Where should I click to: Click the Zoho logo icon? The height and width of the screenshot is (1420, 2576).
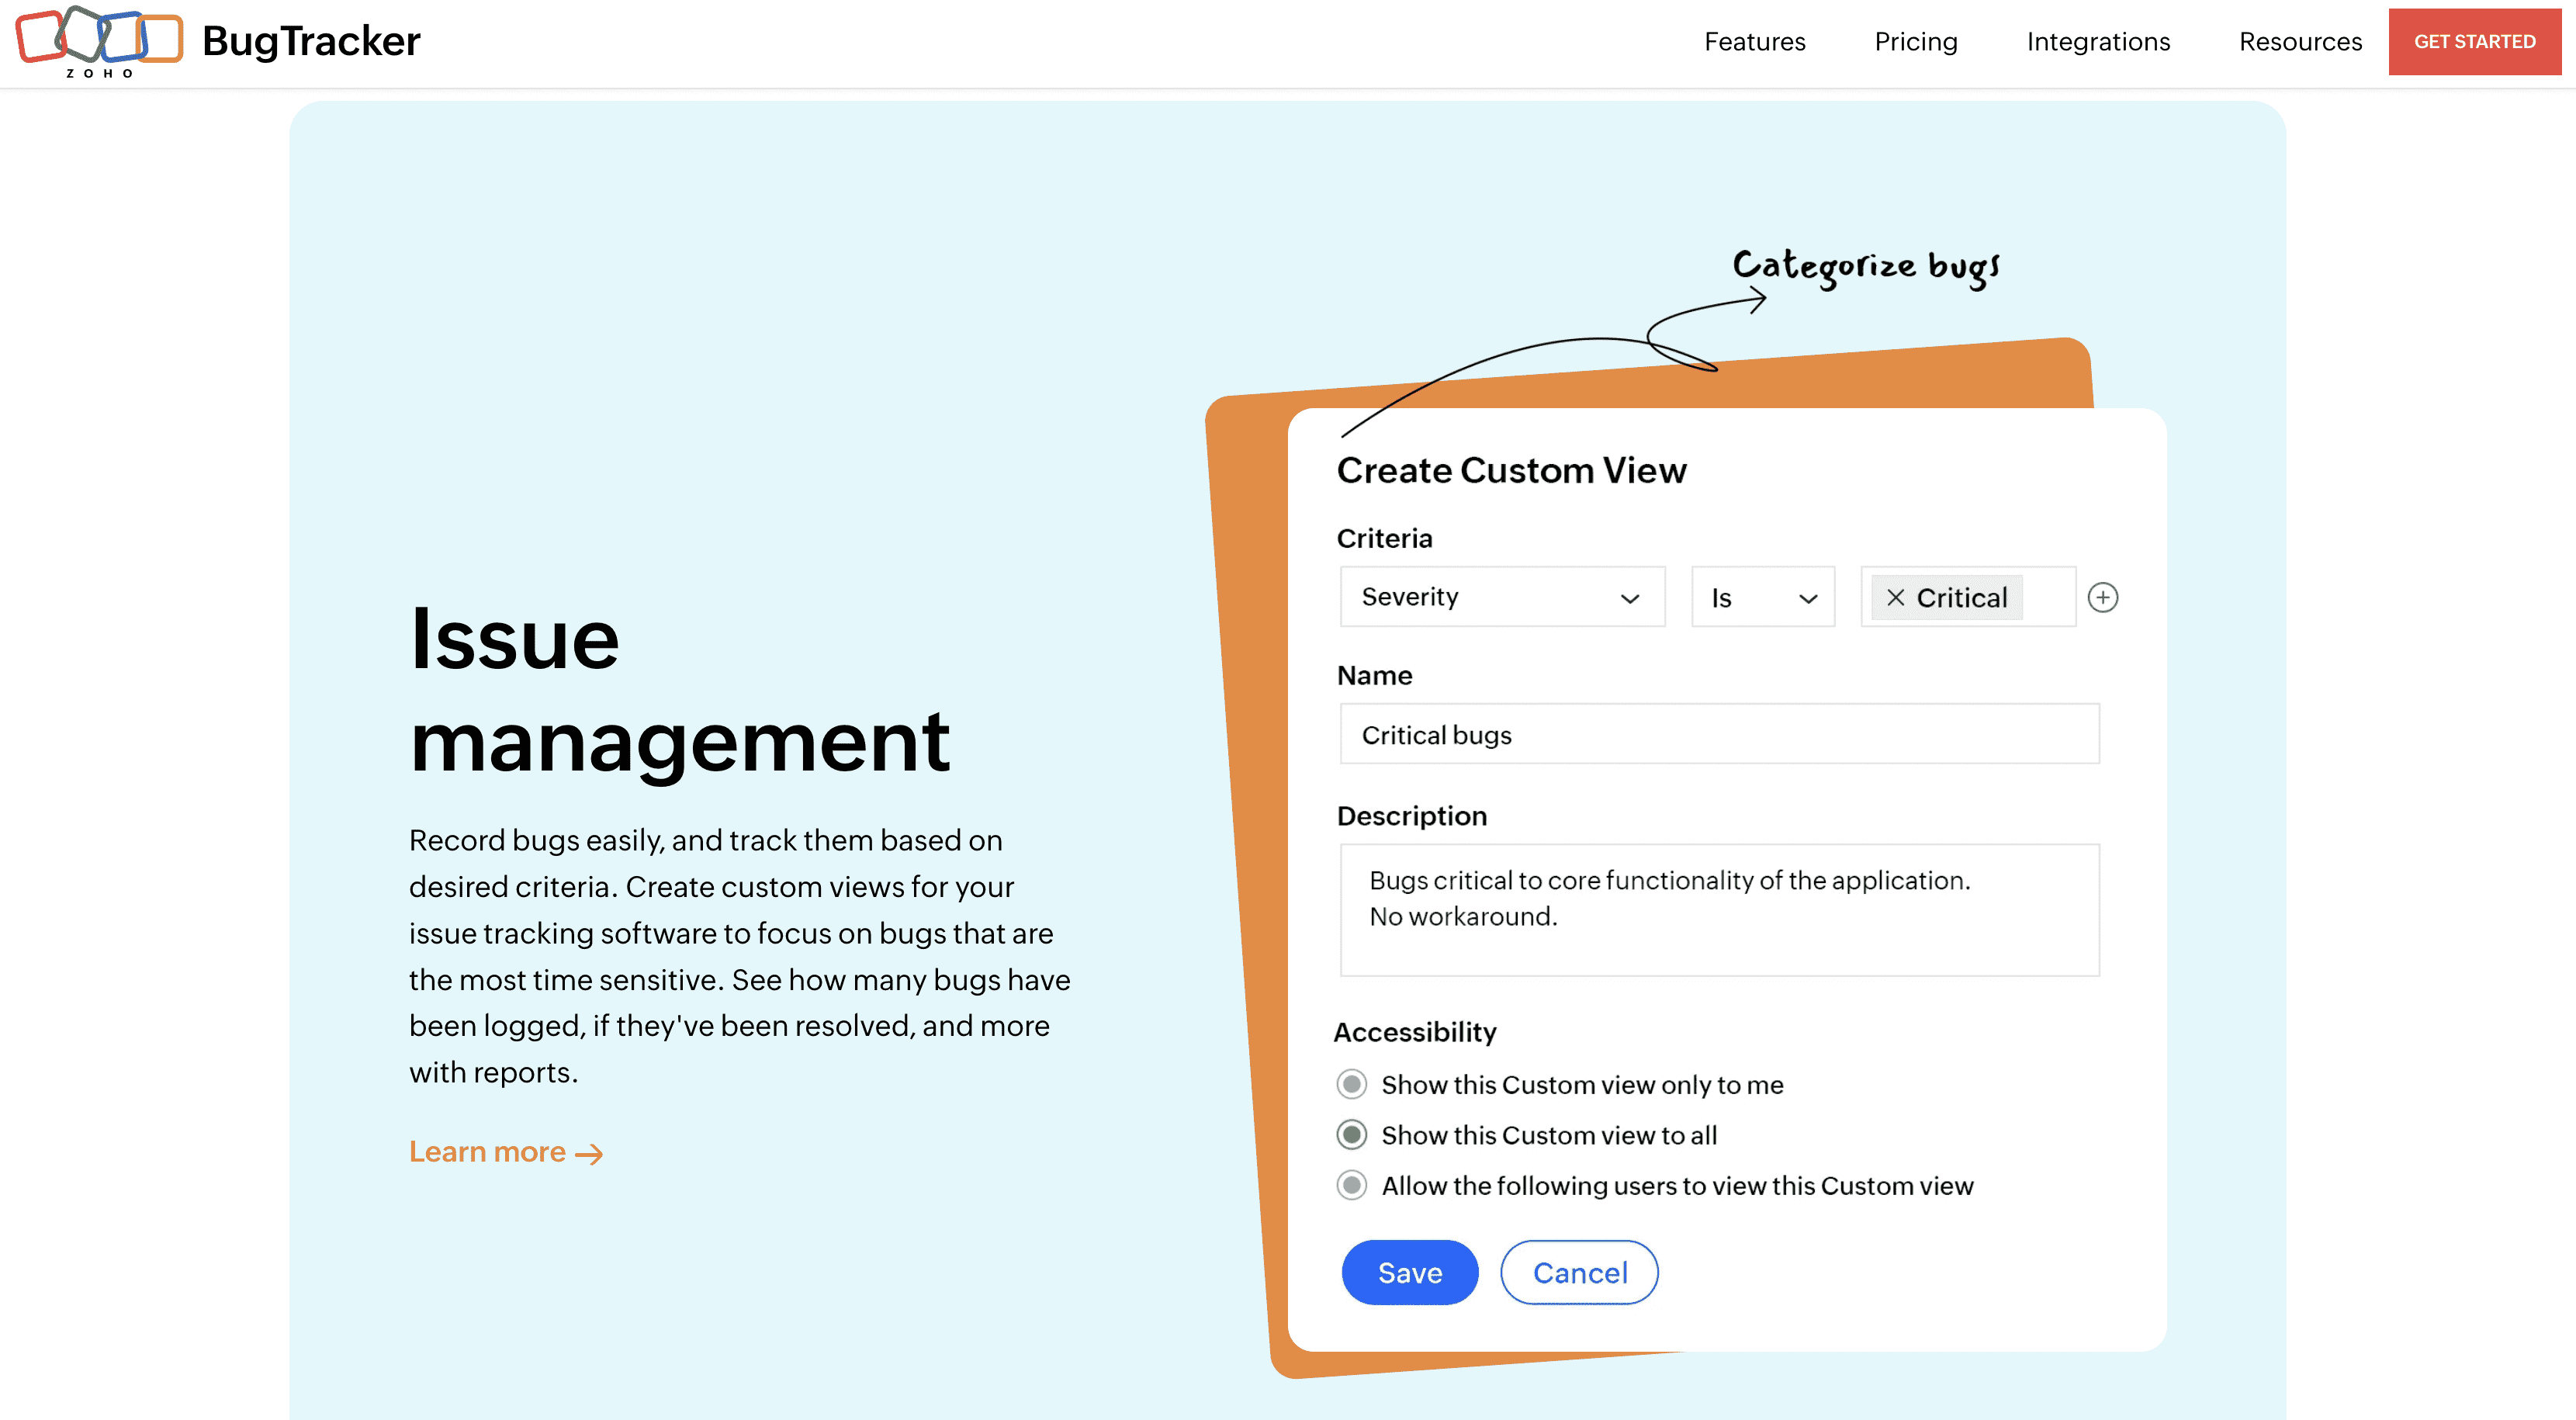click(99, 40)
